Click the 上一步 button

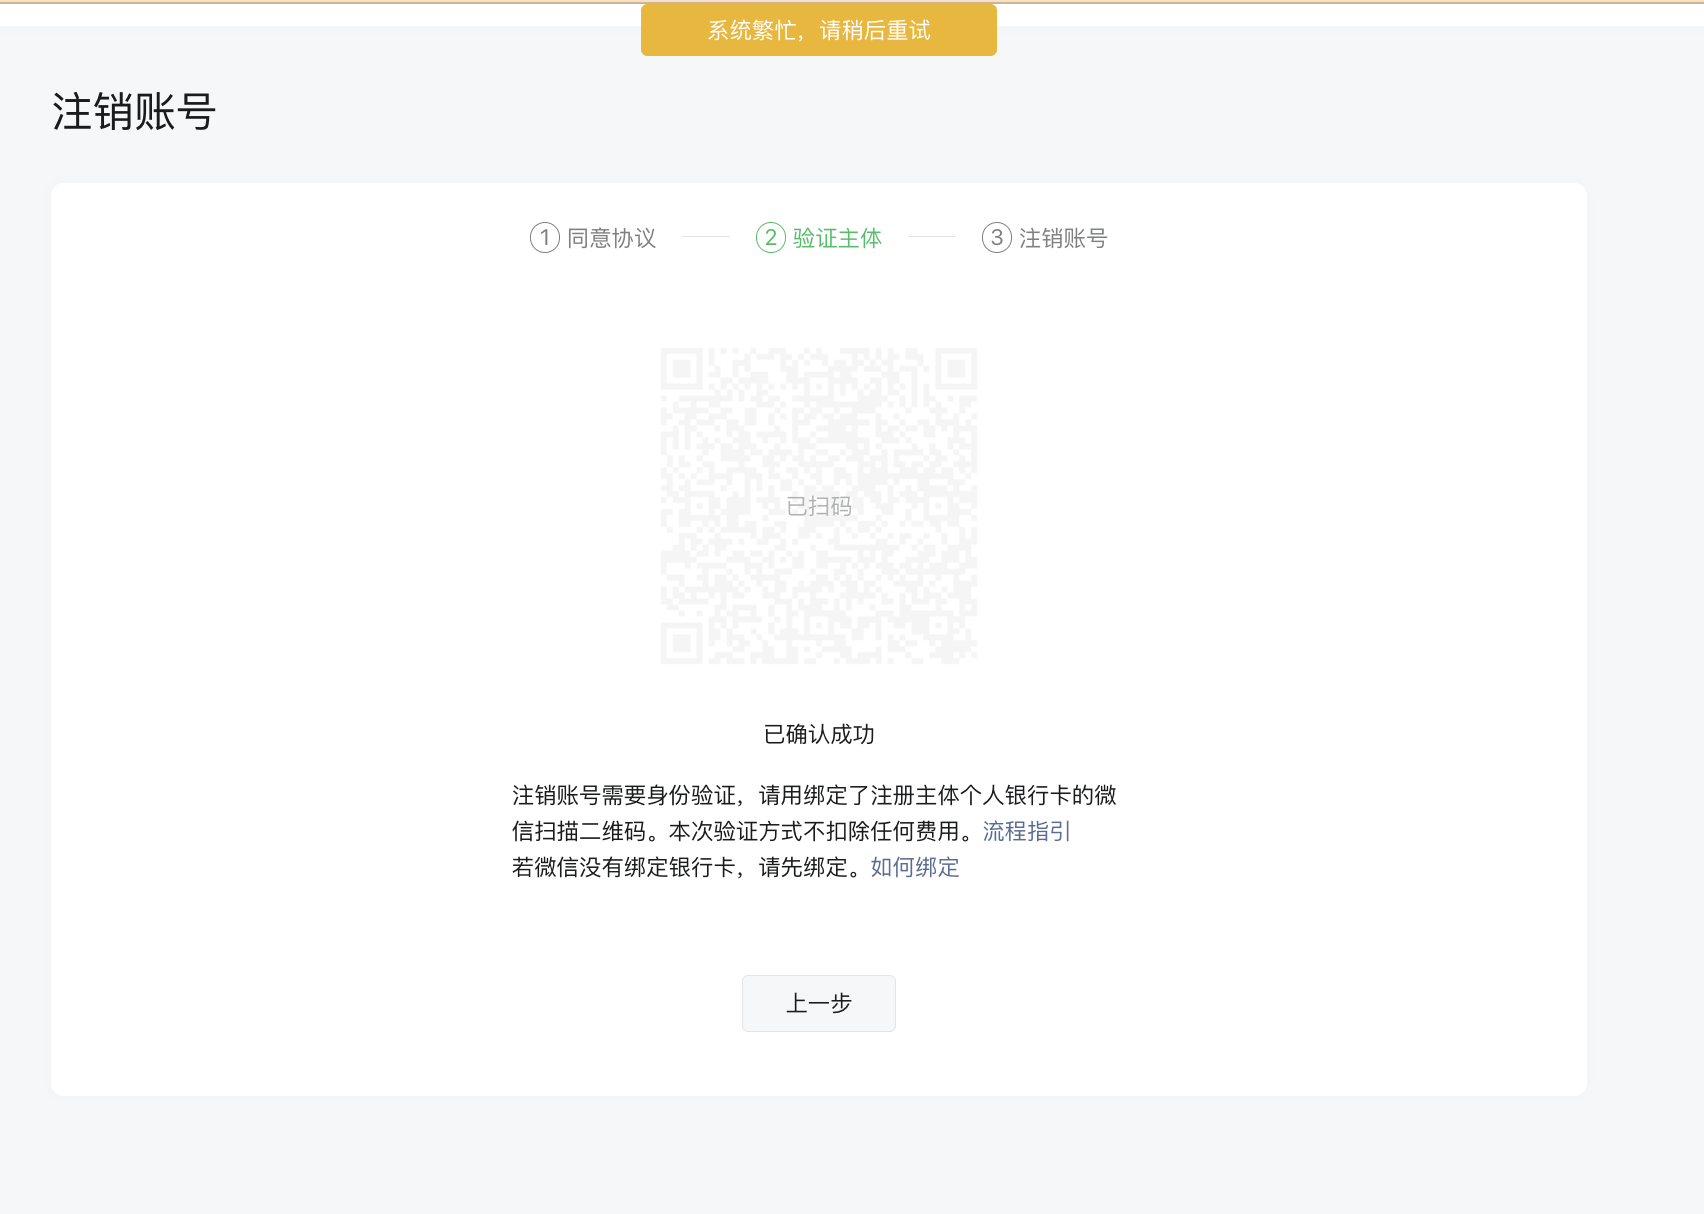(818, 1003)
